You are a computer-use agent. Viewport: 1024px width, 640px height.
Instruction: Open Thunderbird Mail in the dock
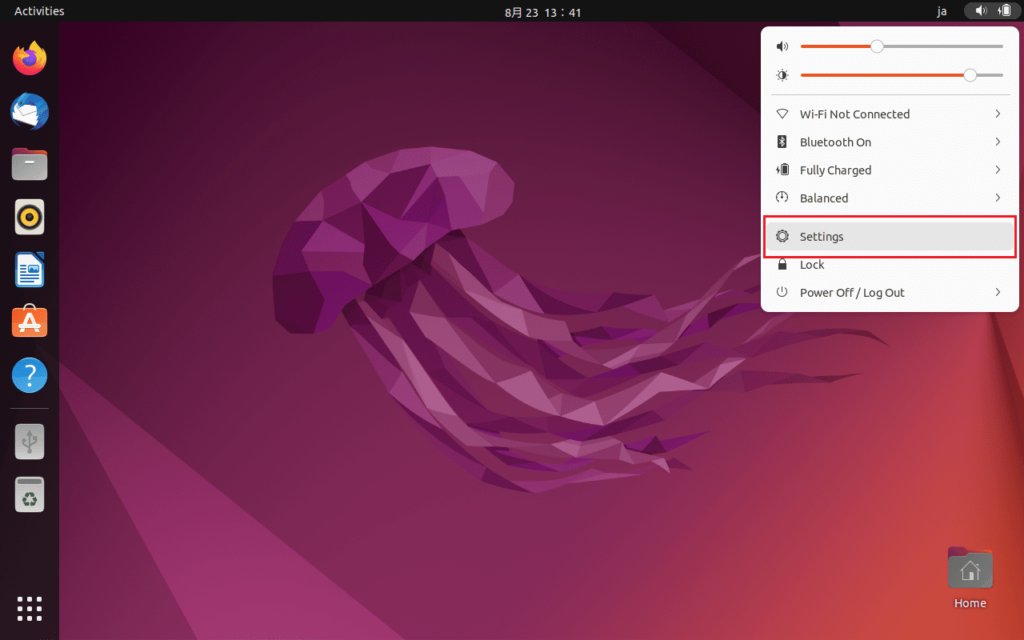coord(29,111)
